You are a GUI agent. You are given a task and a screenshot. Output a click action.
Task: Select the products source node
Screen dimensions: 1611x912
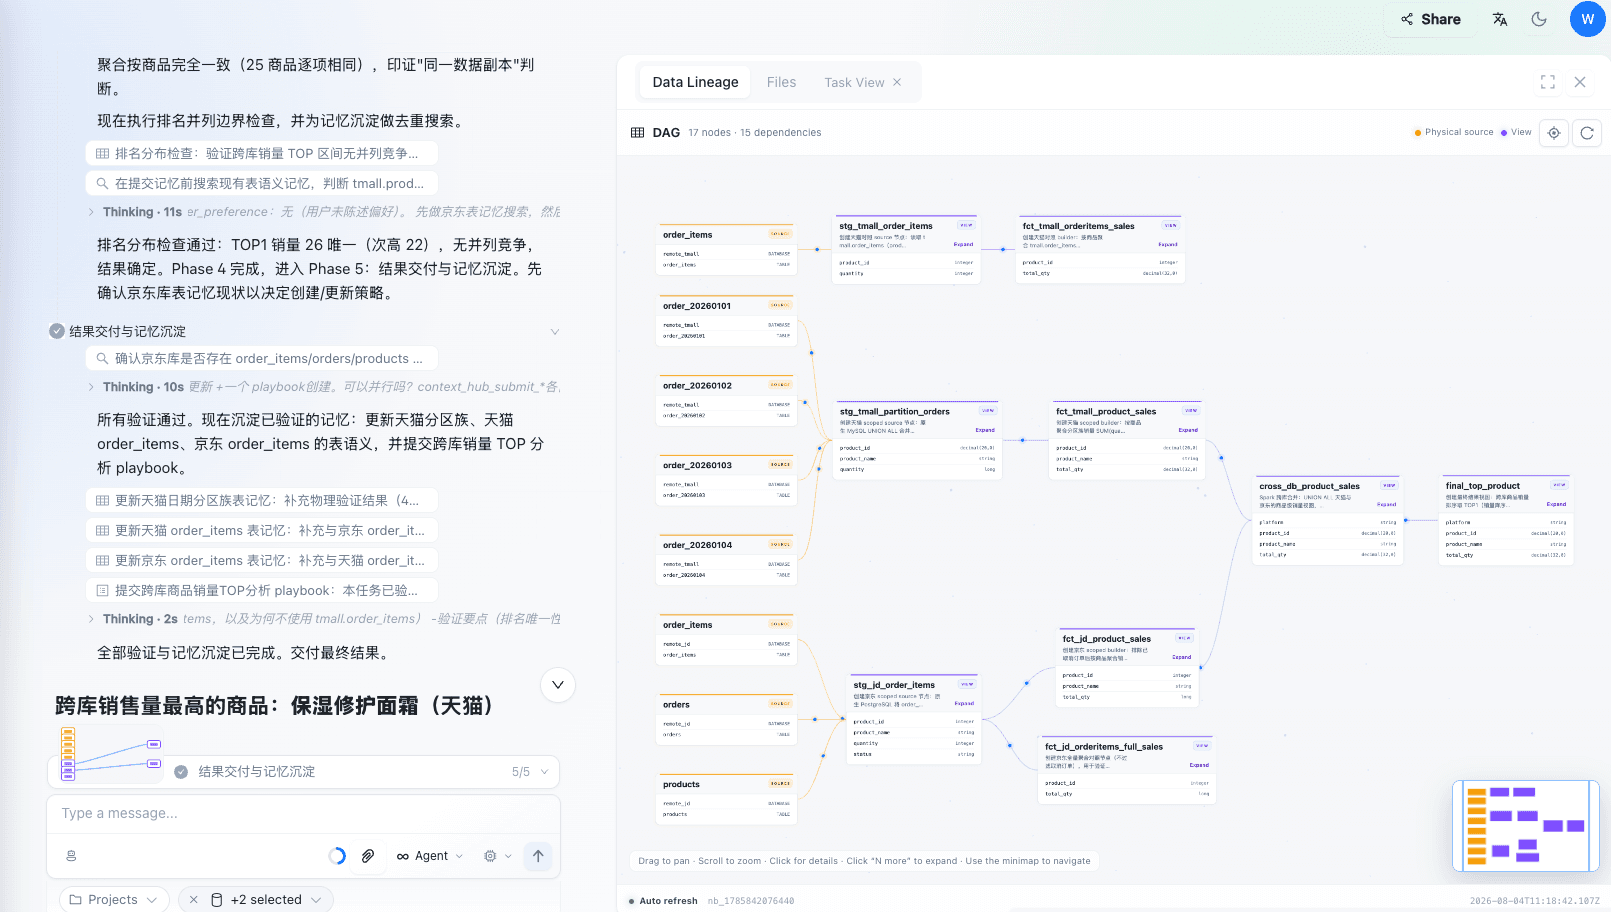click(x=726, y=799)
